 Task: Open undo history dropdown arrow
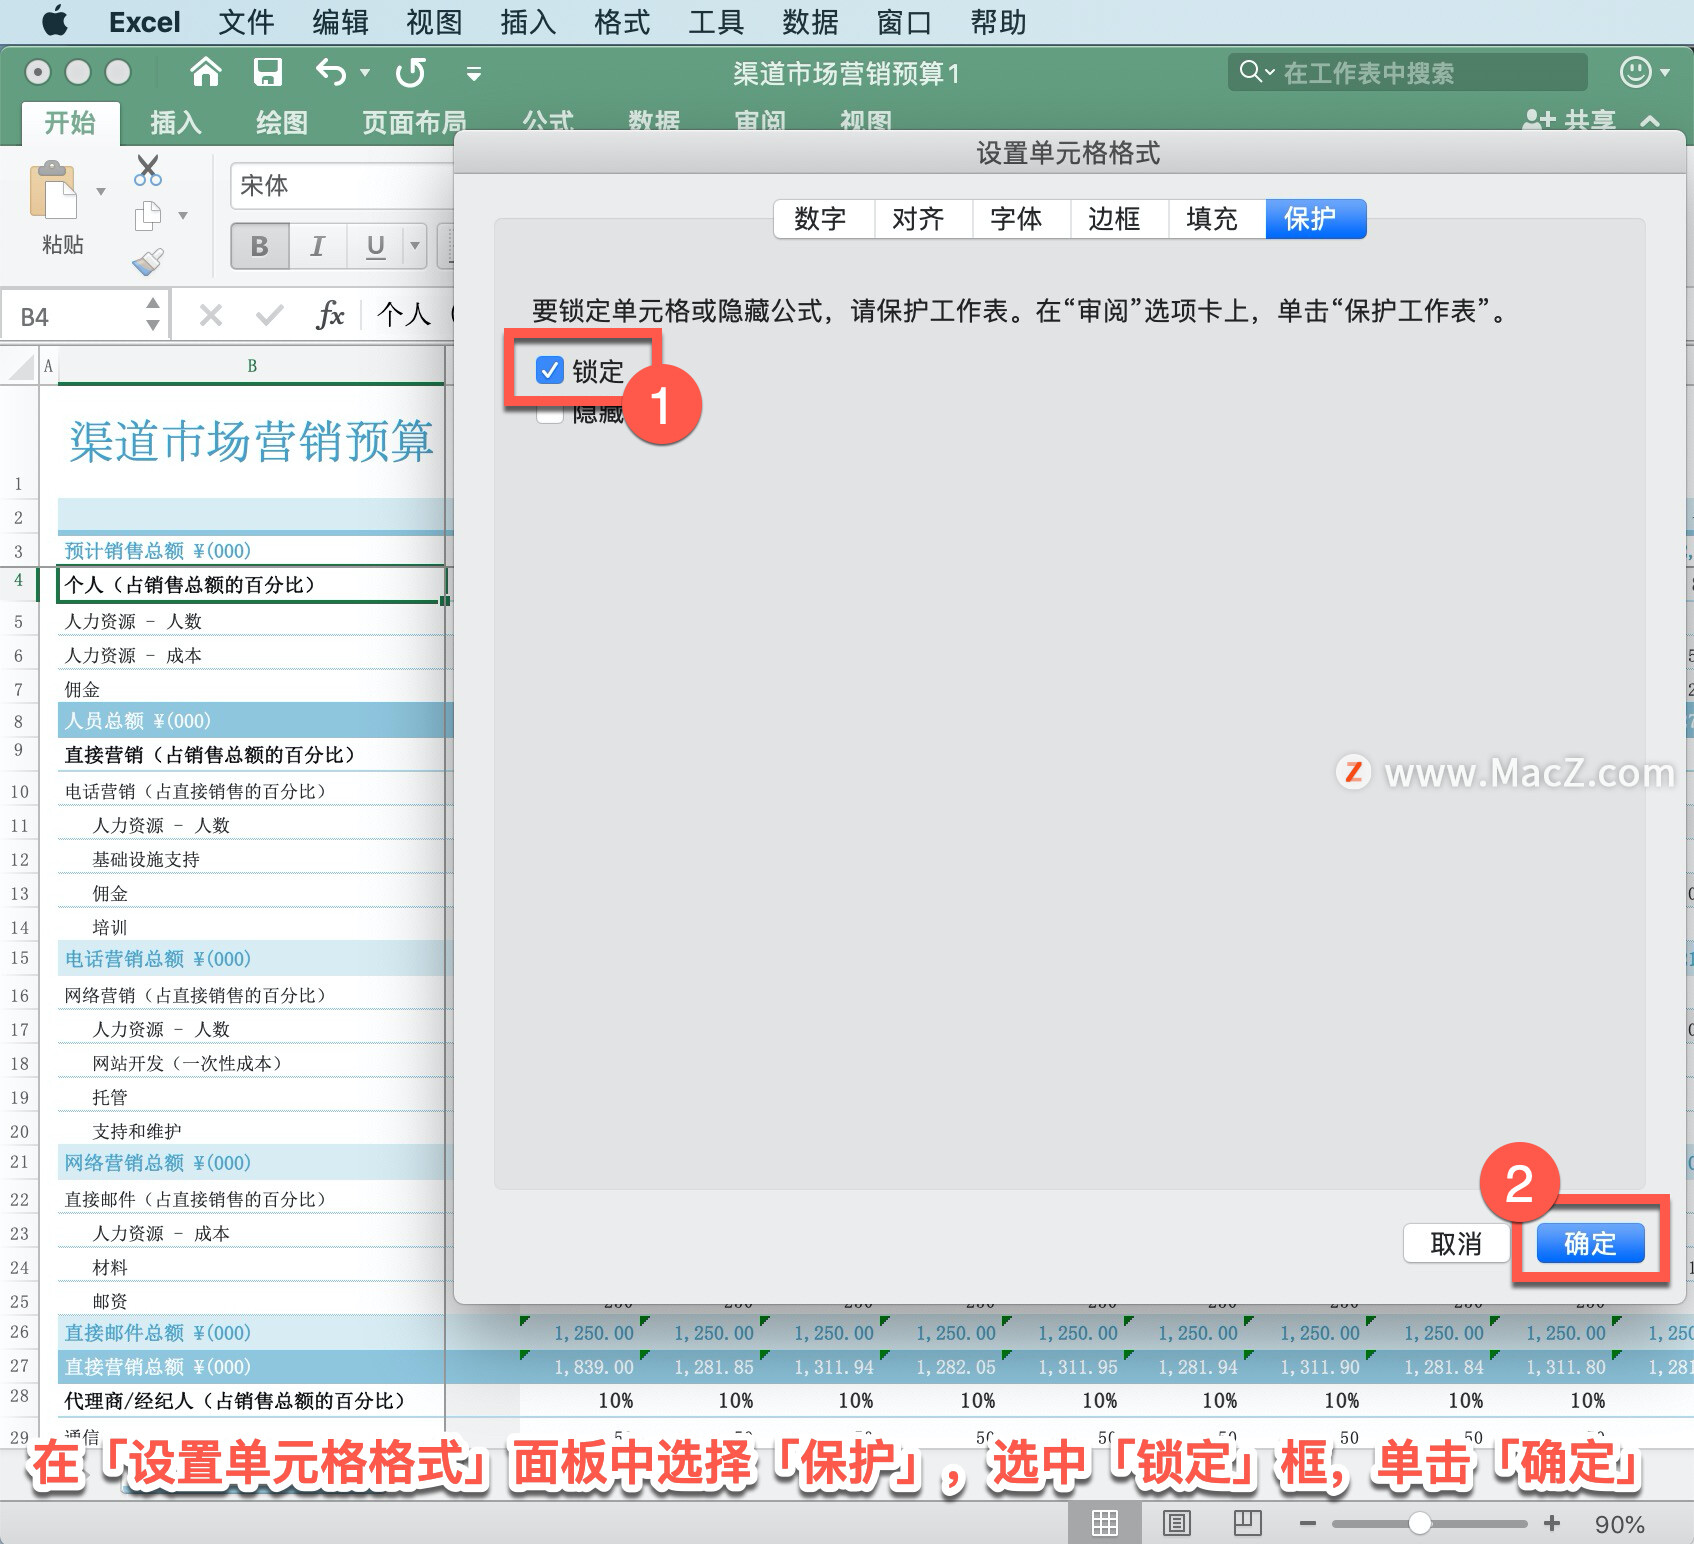coord(365,72)
